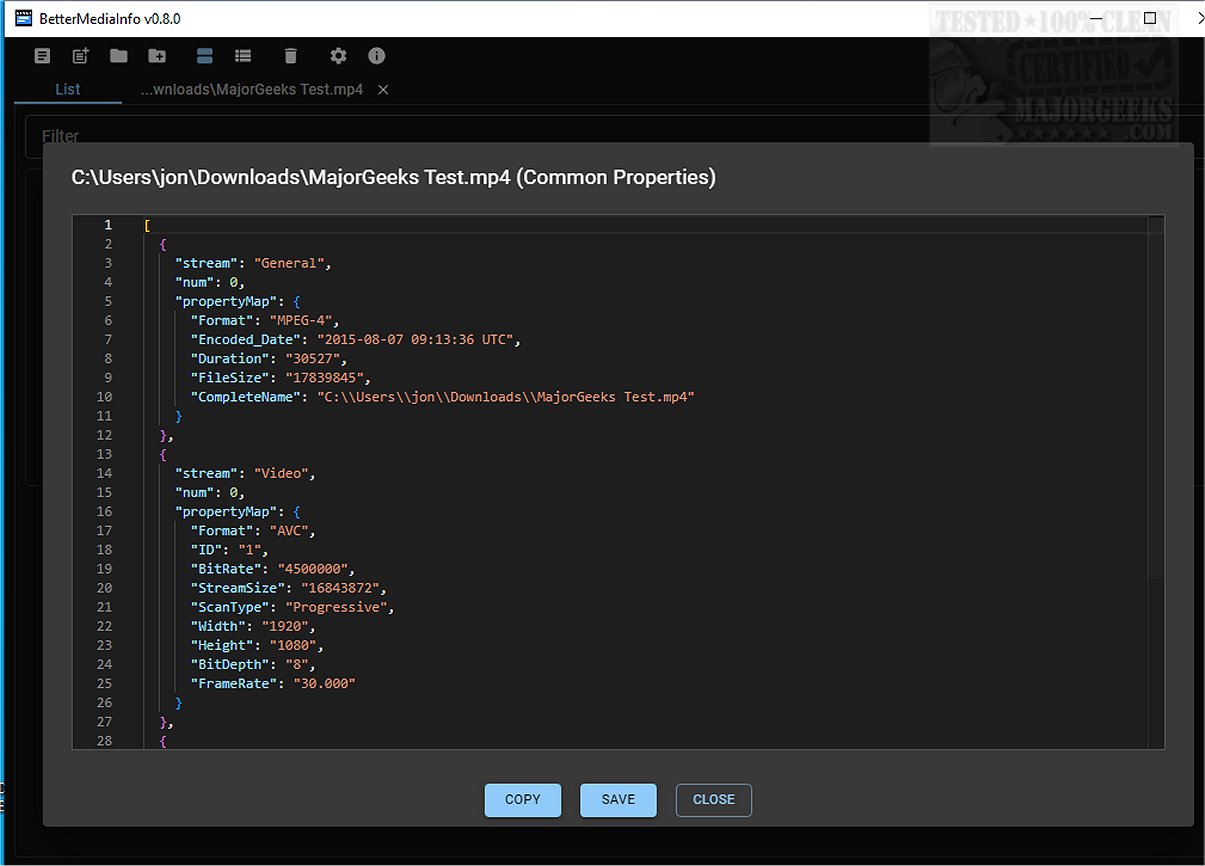Click the JSON viewer vertical scrollbar

point(1157,400)
